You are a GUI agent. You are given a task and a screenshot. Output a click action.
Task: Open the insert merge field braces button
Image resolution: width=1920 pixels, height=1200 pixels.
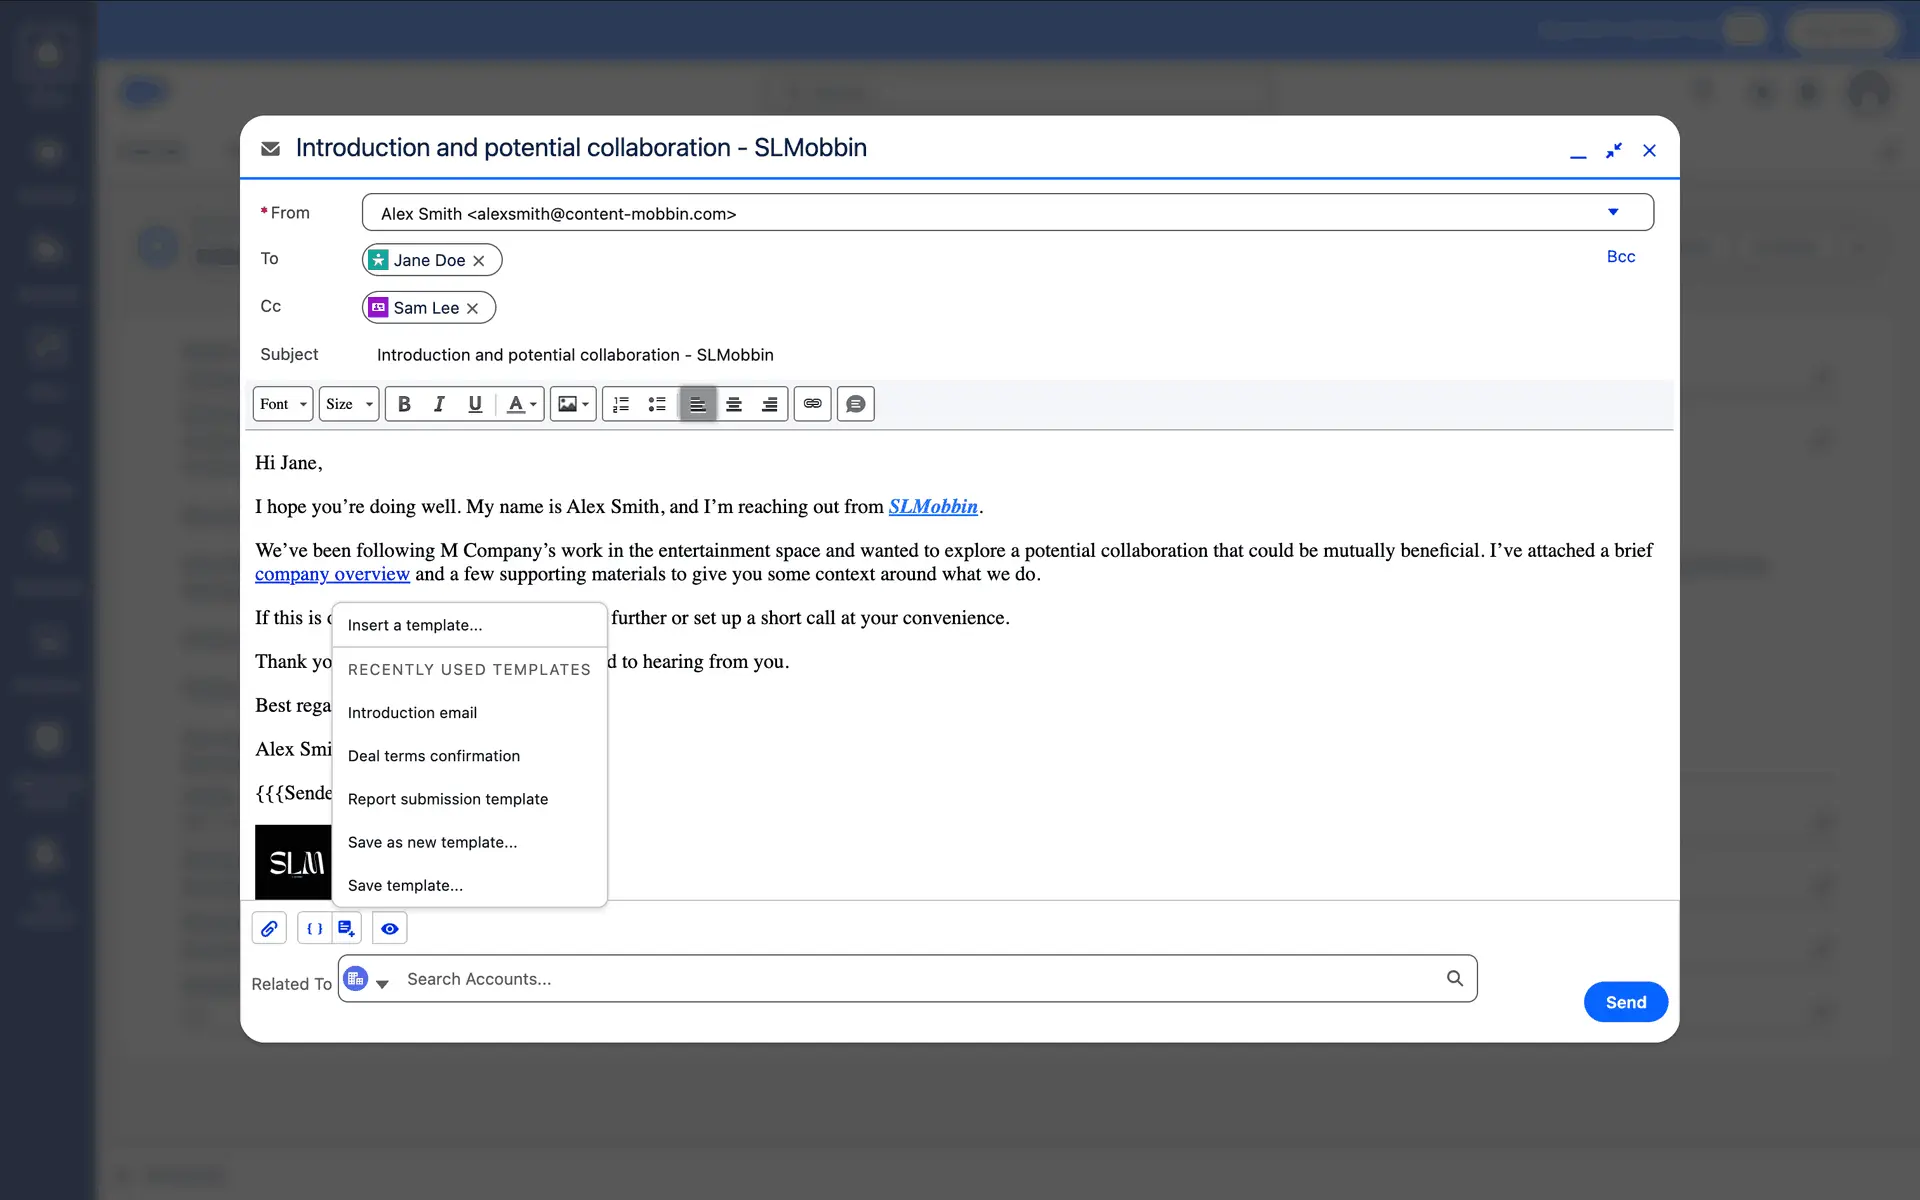click(314, 928)
